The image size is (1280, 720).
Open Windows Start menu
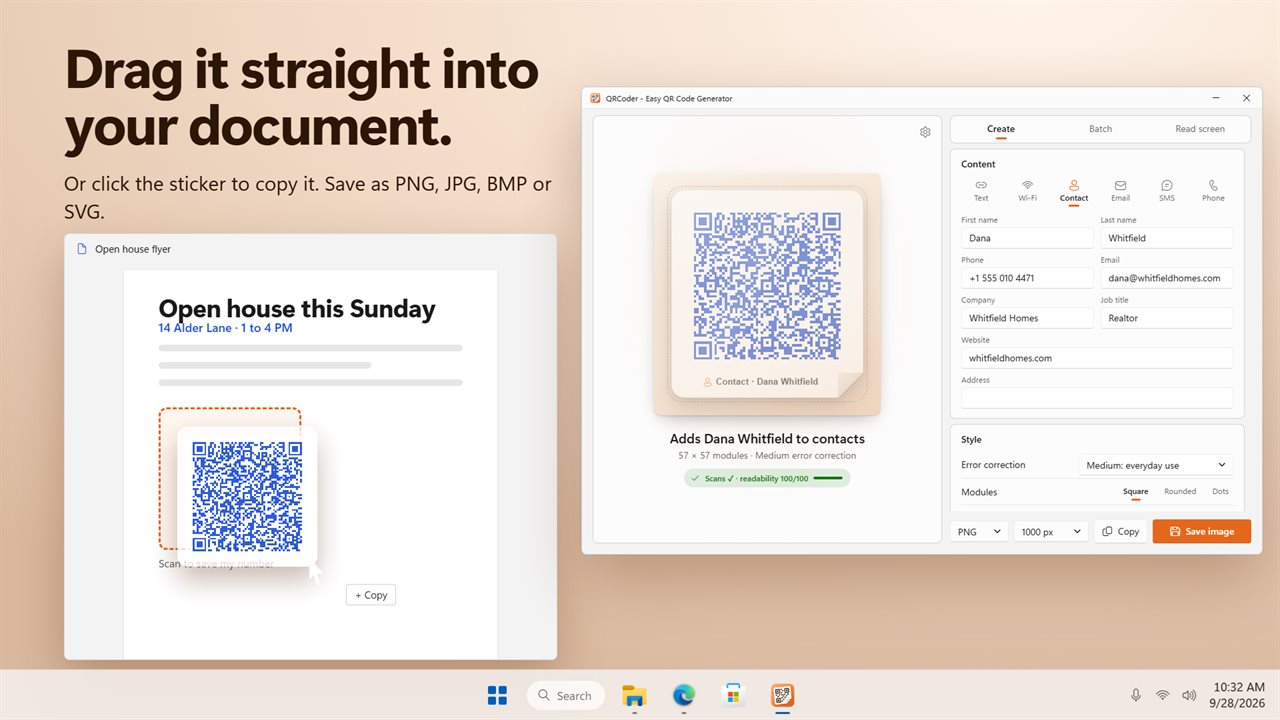tap(497, 695)
